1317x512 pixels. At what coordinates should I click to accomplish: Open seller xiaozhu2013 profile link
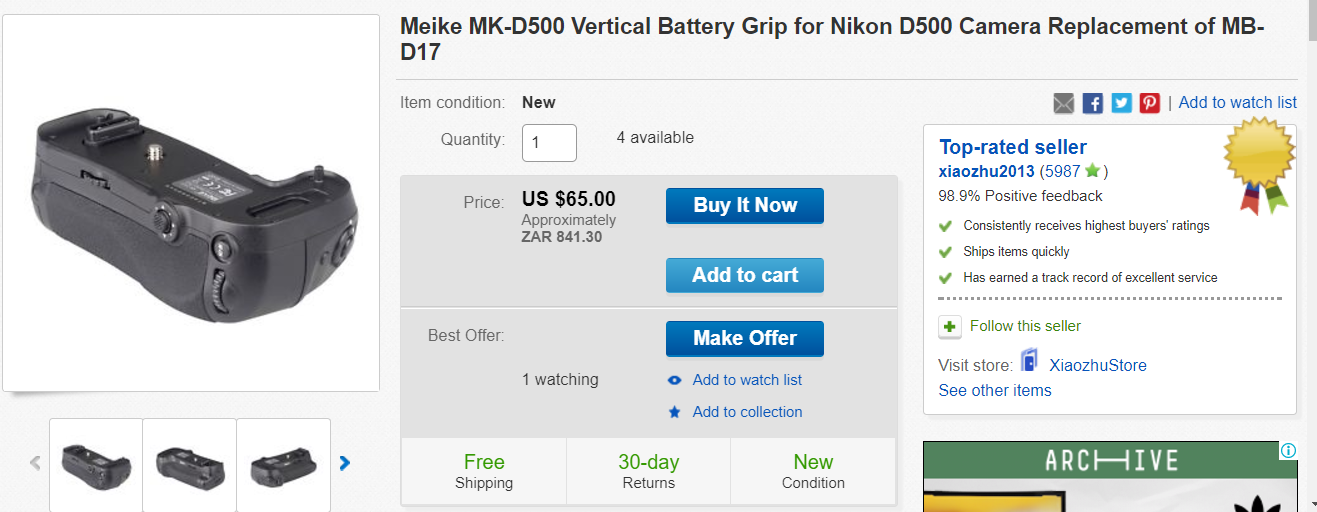pos(986,171)
